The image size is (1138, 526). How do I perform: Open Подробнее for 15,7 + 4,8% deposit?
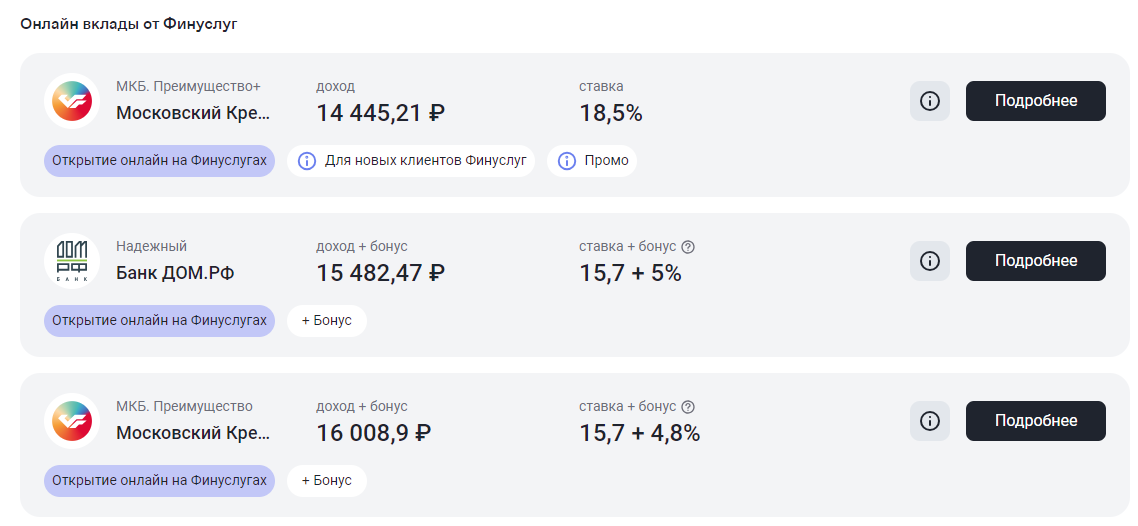1036,421
